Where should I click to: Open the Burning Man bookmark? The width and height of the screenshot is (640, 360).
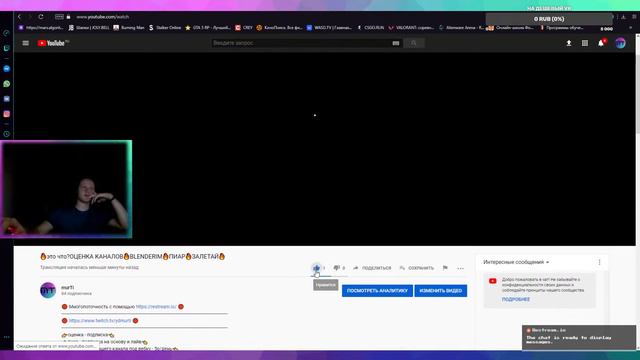coord(129,28)
